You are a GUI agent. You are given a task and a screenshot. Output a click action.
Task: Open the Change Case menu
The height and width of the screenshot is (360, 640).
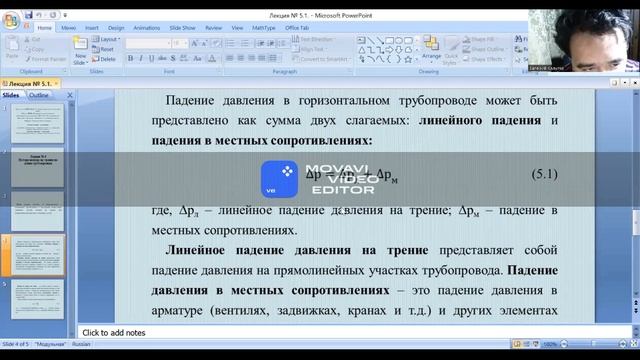[x=198, y=58]
